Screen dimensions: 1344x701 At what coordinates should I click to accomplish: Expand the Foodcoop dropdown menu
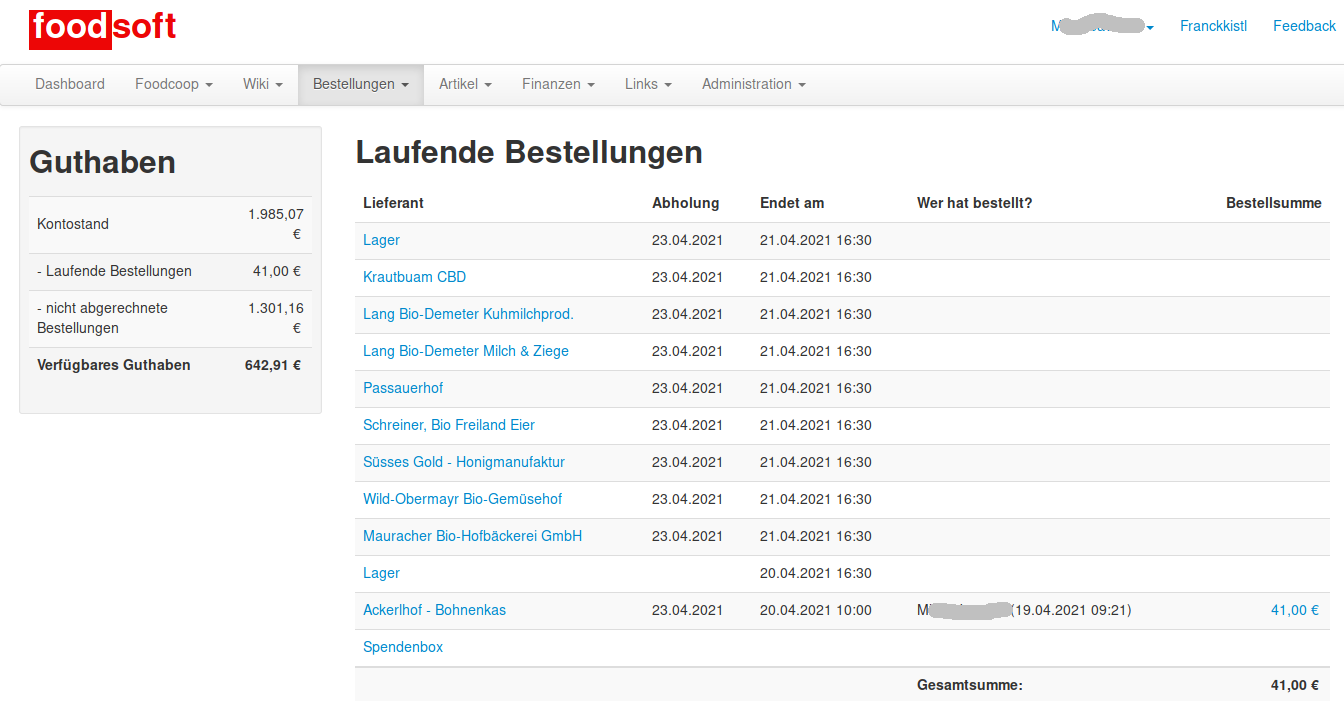(174, 84)
